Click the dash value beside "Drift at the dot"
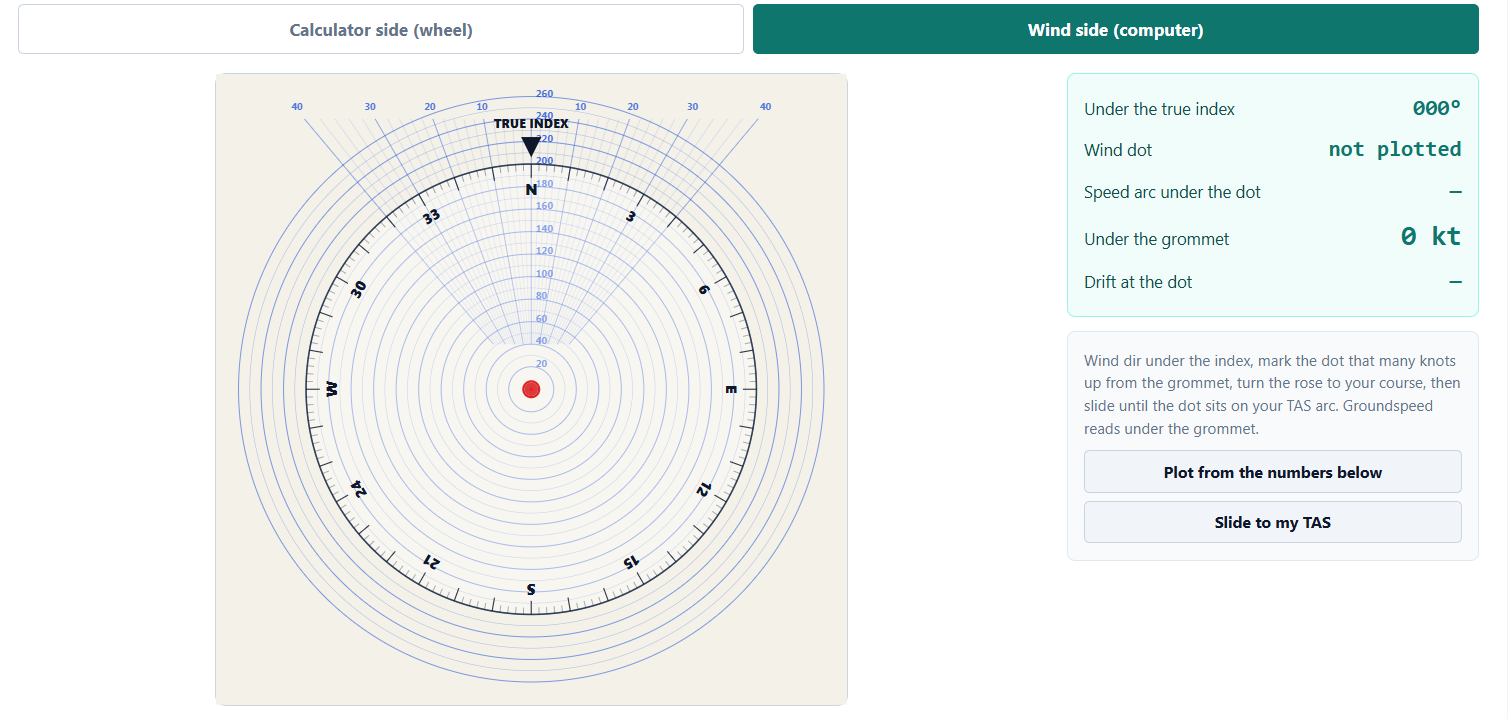1508x719 pixels. coord(1455,282)
